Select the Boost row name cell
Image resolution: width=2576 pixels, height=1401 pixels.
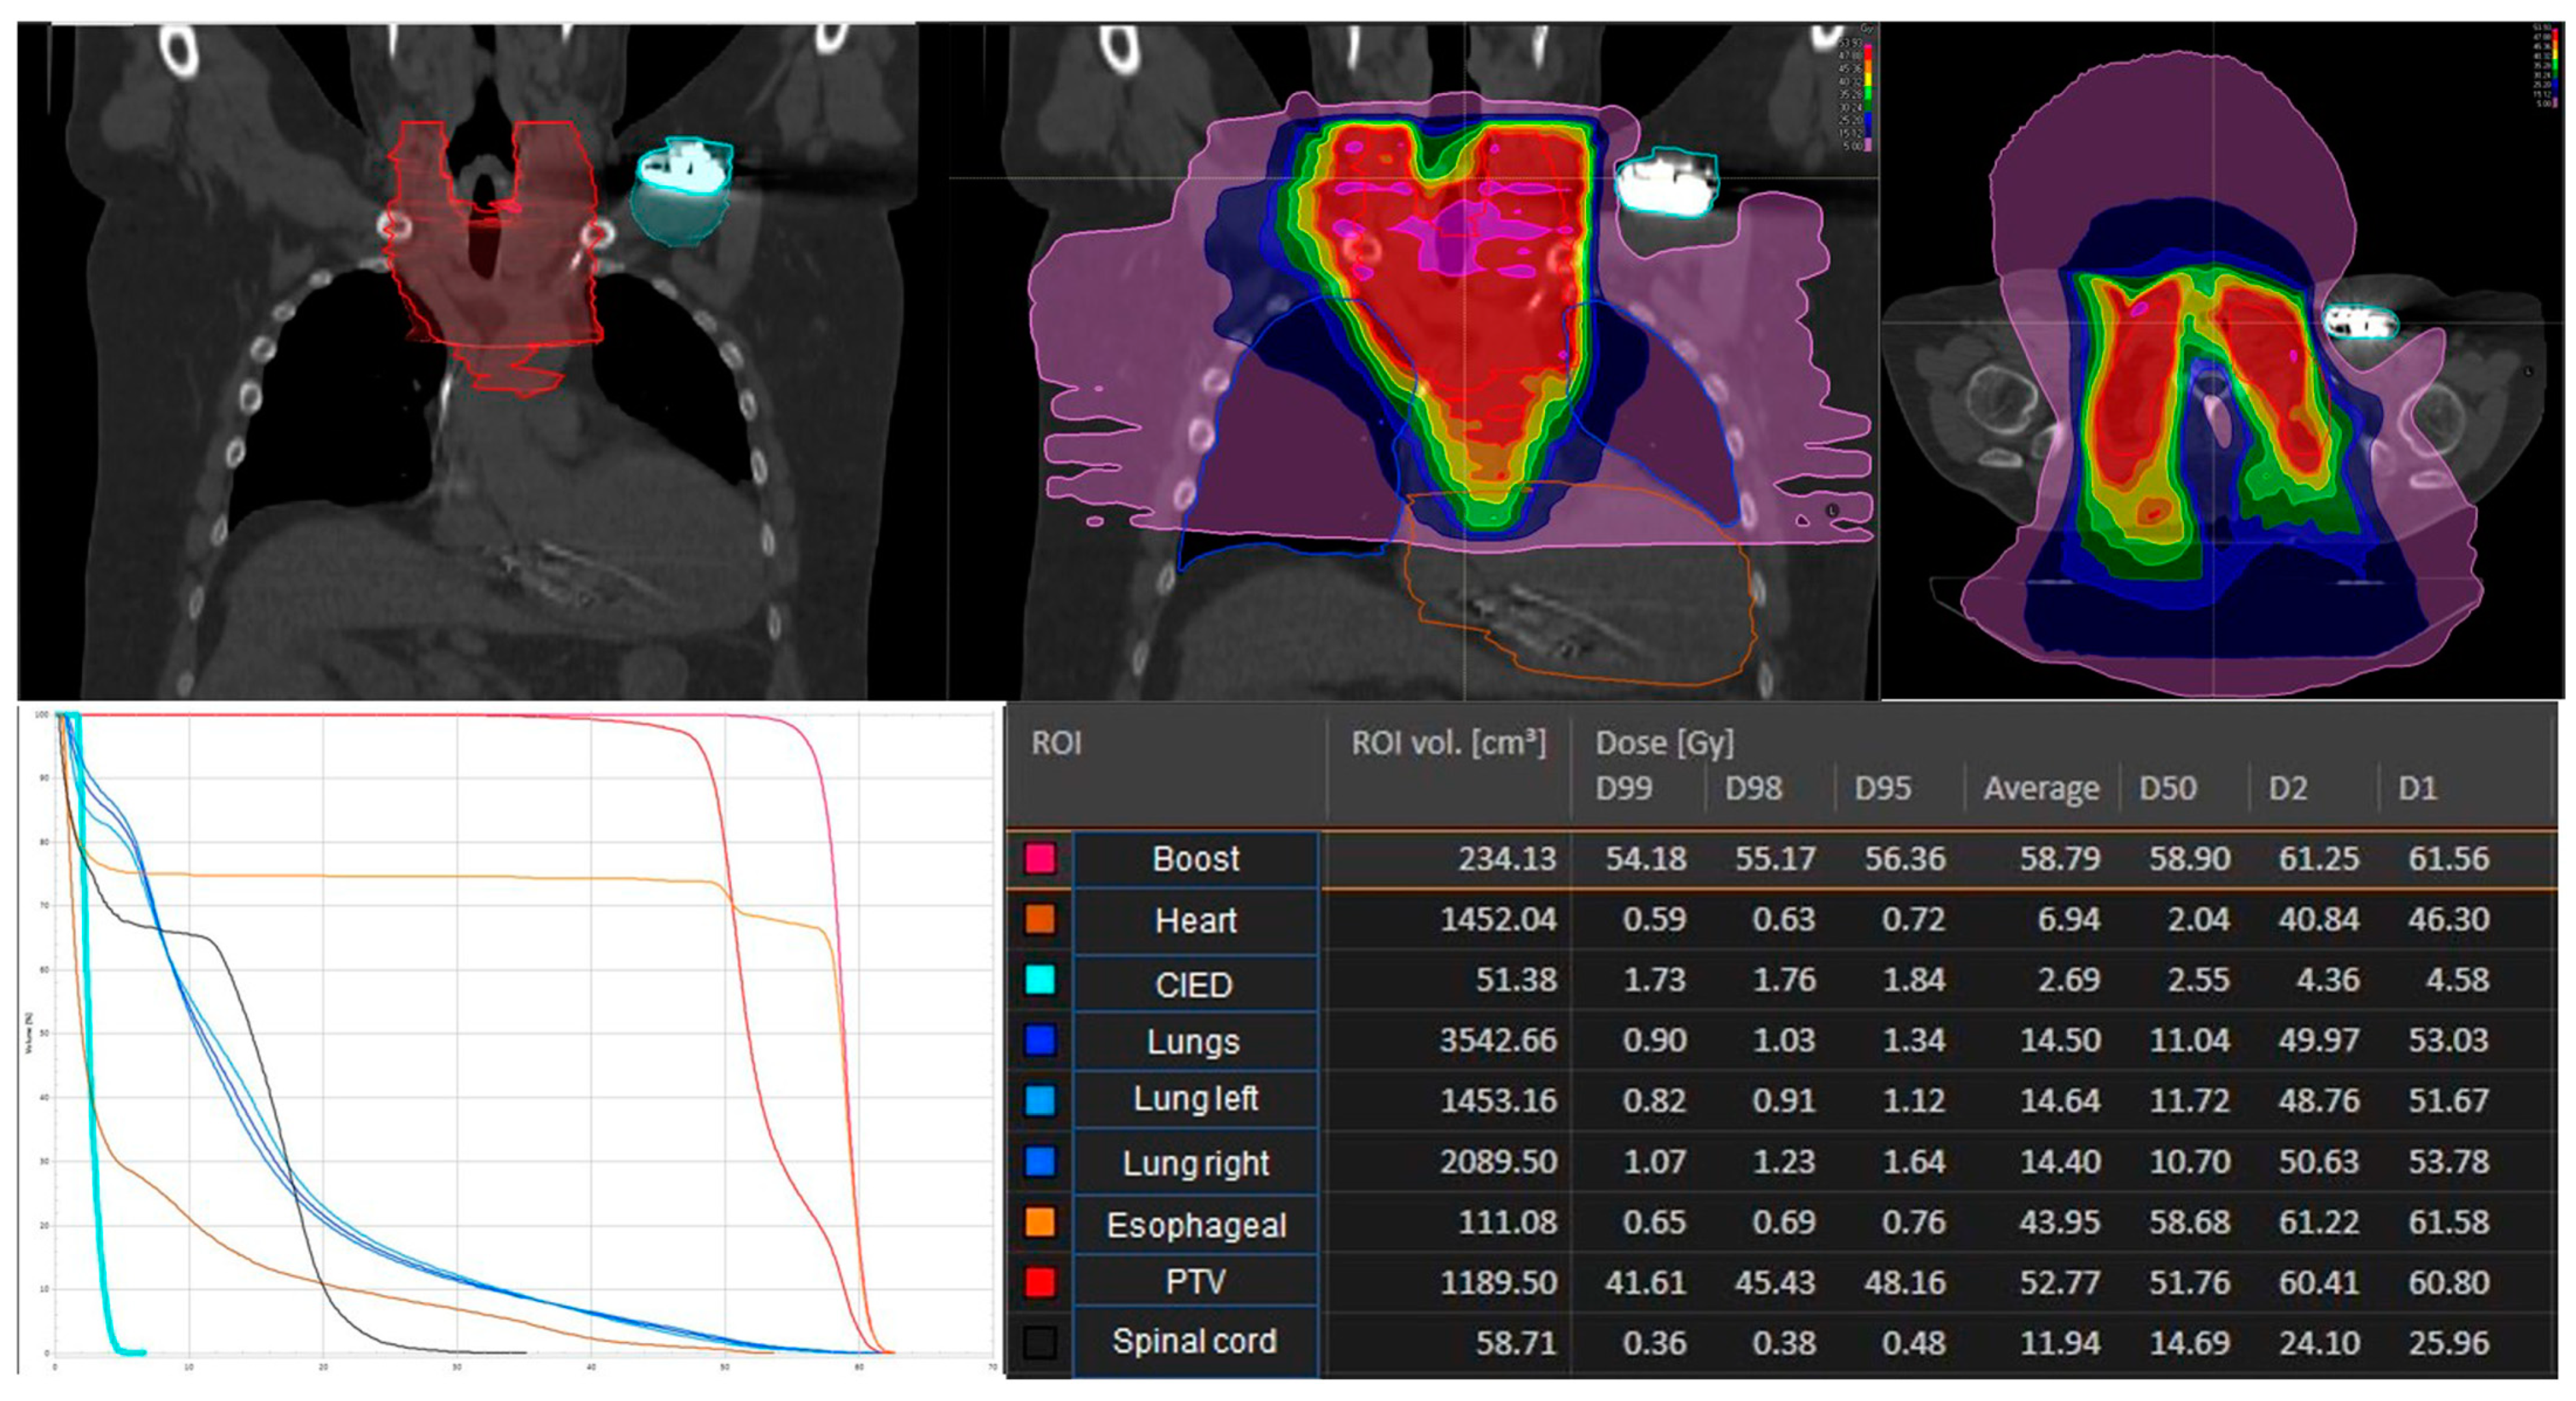click(1195, 859)
